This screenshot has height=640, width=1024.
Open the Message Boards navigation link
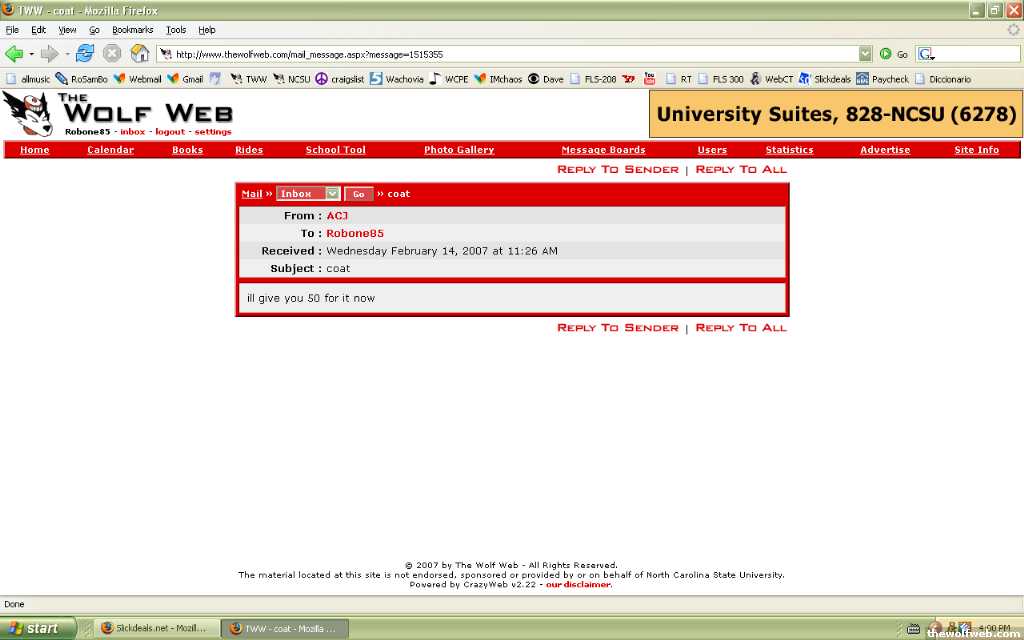click(603, 150)
